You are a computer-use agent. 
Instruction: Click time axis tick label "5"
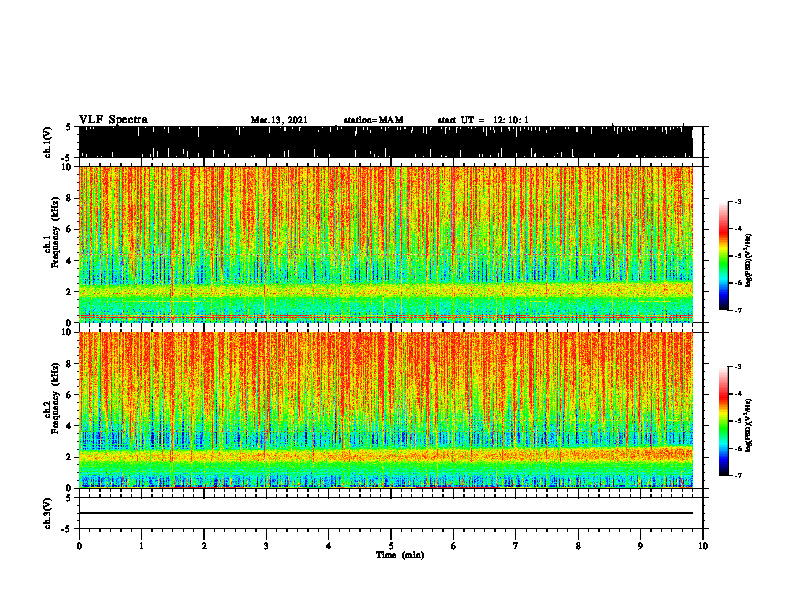pyautogui.click(x=391, y=546)
